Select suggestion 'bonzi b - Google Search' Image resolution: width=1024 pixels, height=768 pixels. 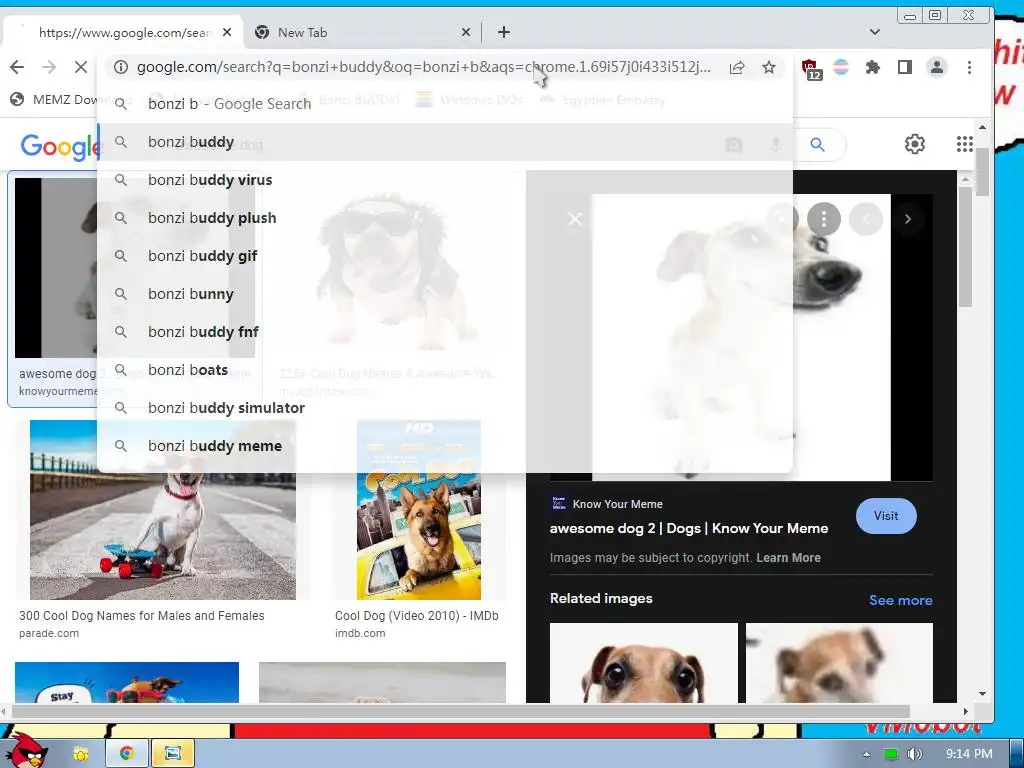(445, 104)
